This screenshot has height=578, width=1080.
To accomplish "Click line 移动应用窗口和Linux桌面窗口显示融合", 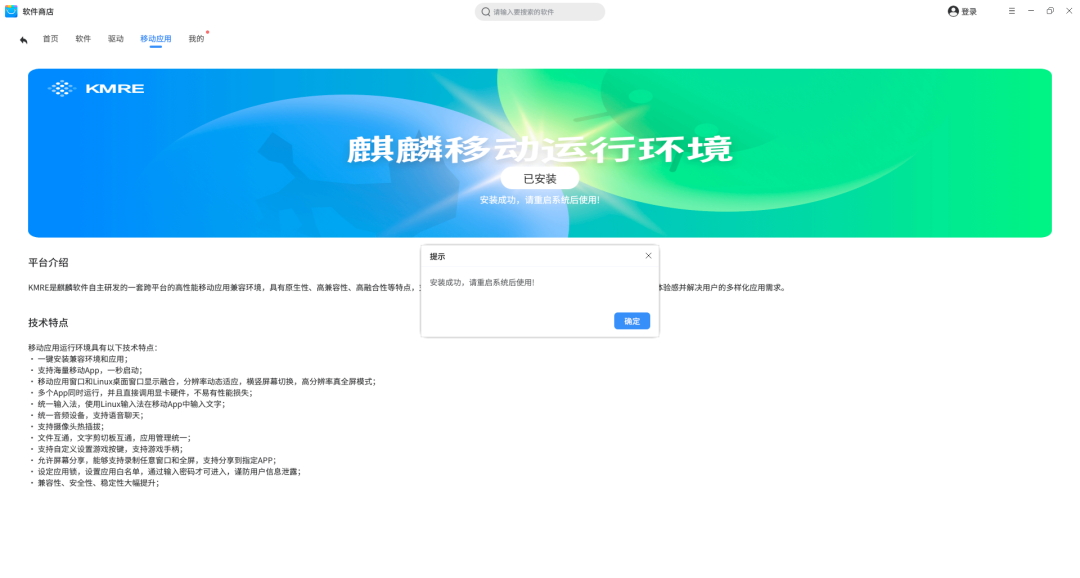I will [x=207, y=382].
